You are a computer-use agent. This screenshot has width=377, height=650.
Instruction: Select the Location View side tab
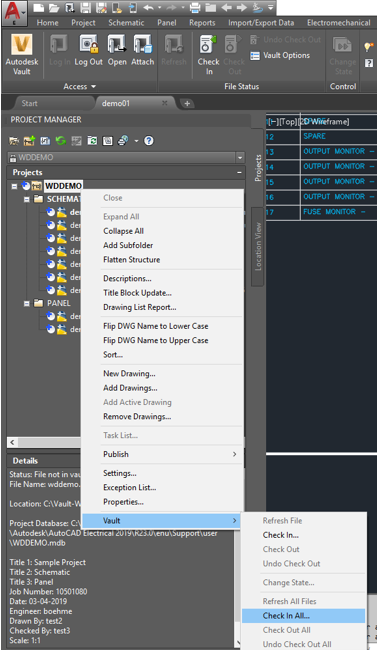[258, 247]
